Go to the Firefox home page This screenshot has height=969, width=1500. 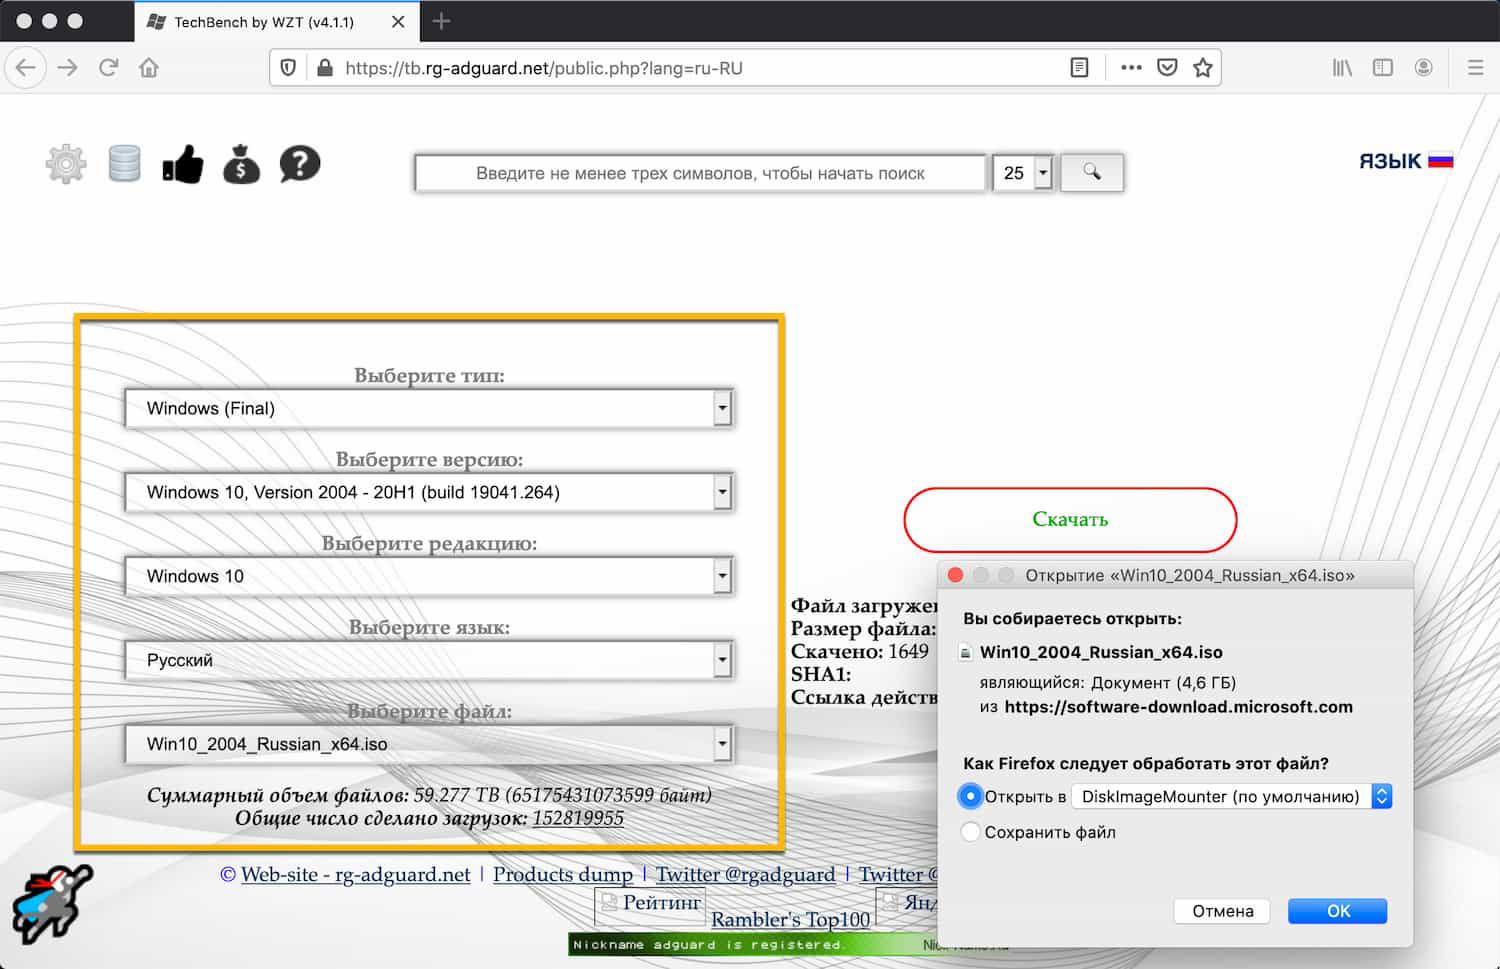(149, 68)
